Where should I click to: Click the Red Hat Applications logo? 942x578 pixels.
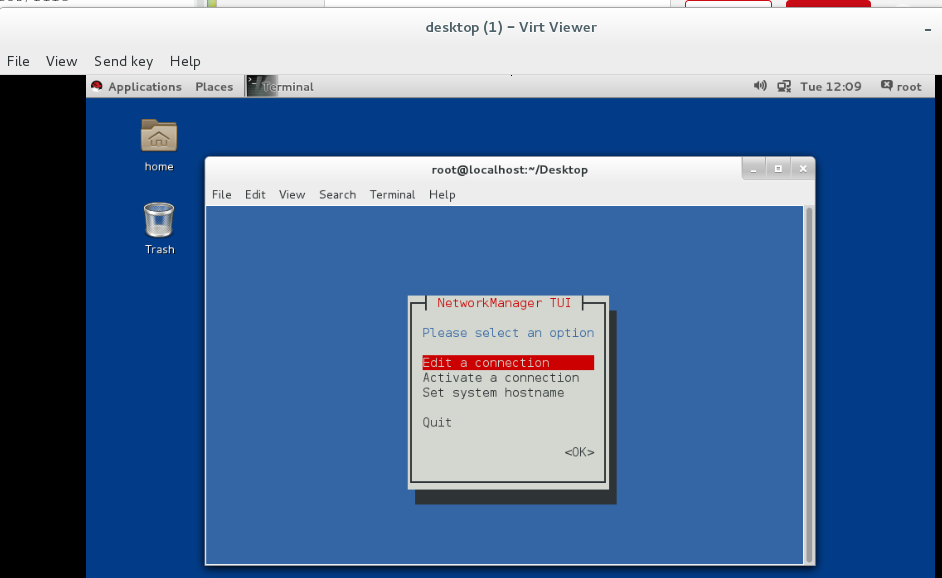pos(96,86)
